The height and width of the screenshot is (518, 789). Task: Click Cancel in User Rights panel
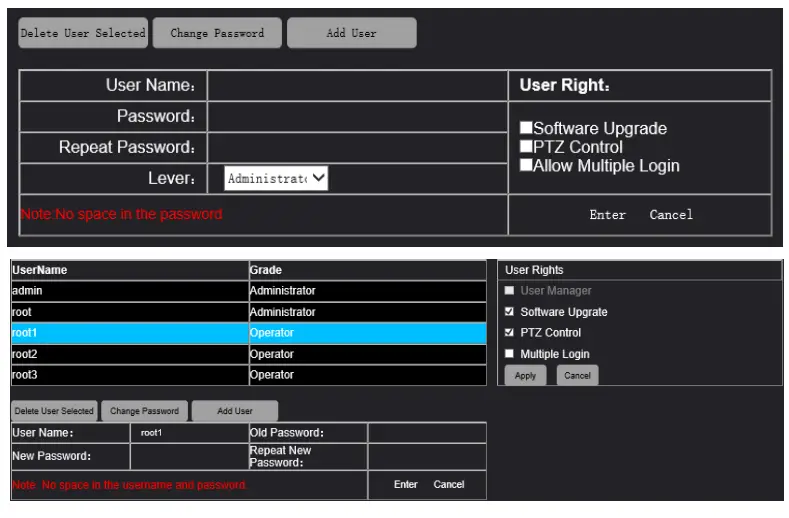point(577,376)
